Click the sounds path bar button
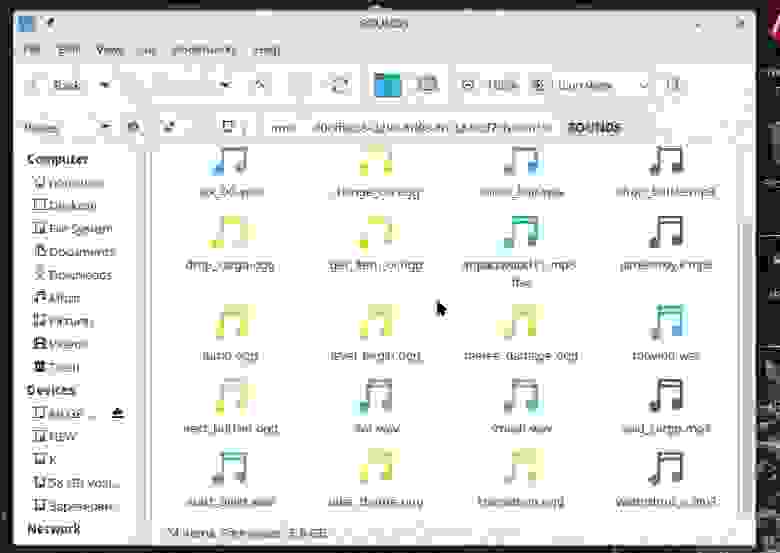Screen dimensions: 780x553 pyautogui.click(x=595, y=127)
